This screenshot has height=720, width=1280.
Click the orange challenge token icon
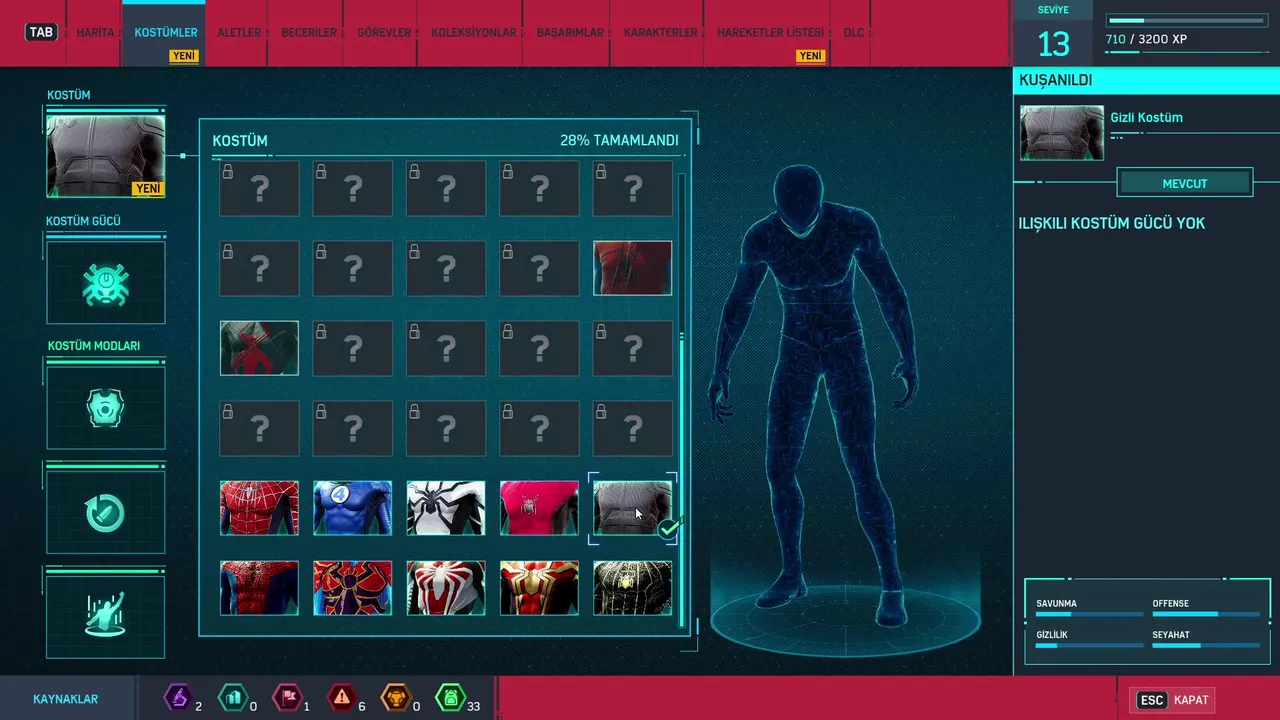coord(396,698)
